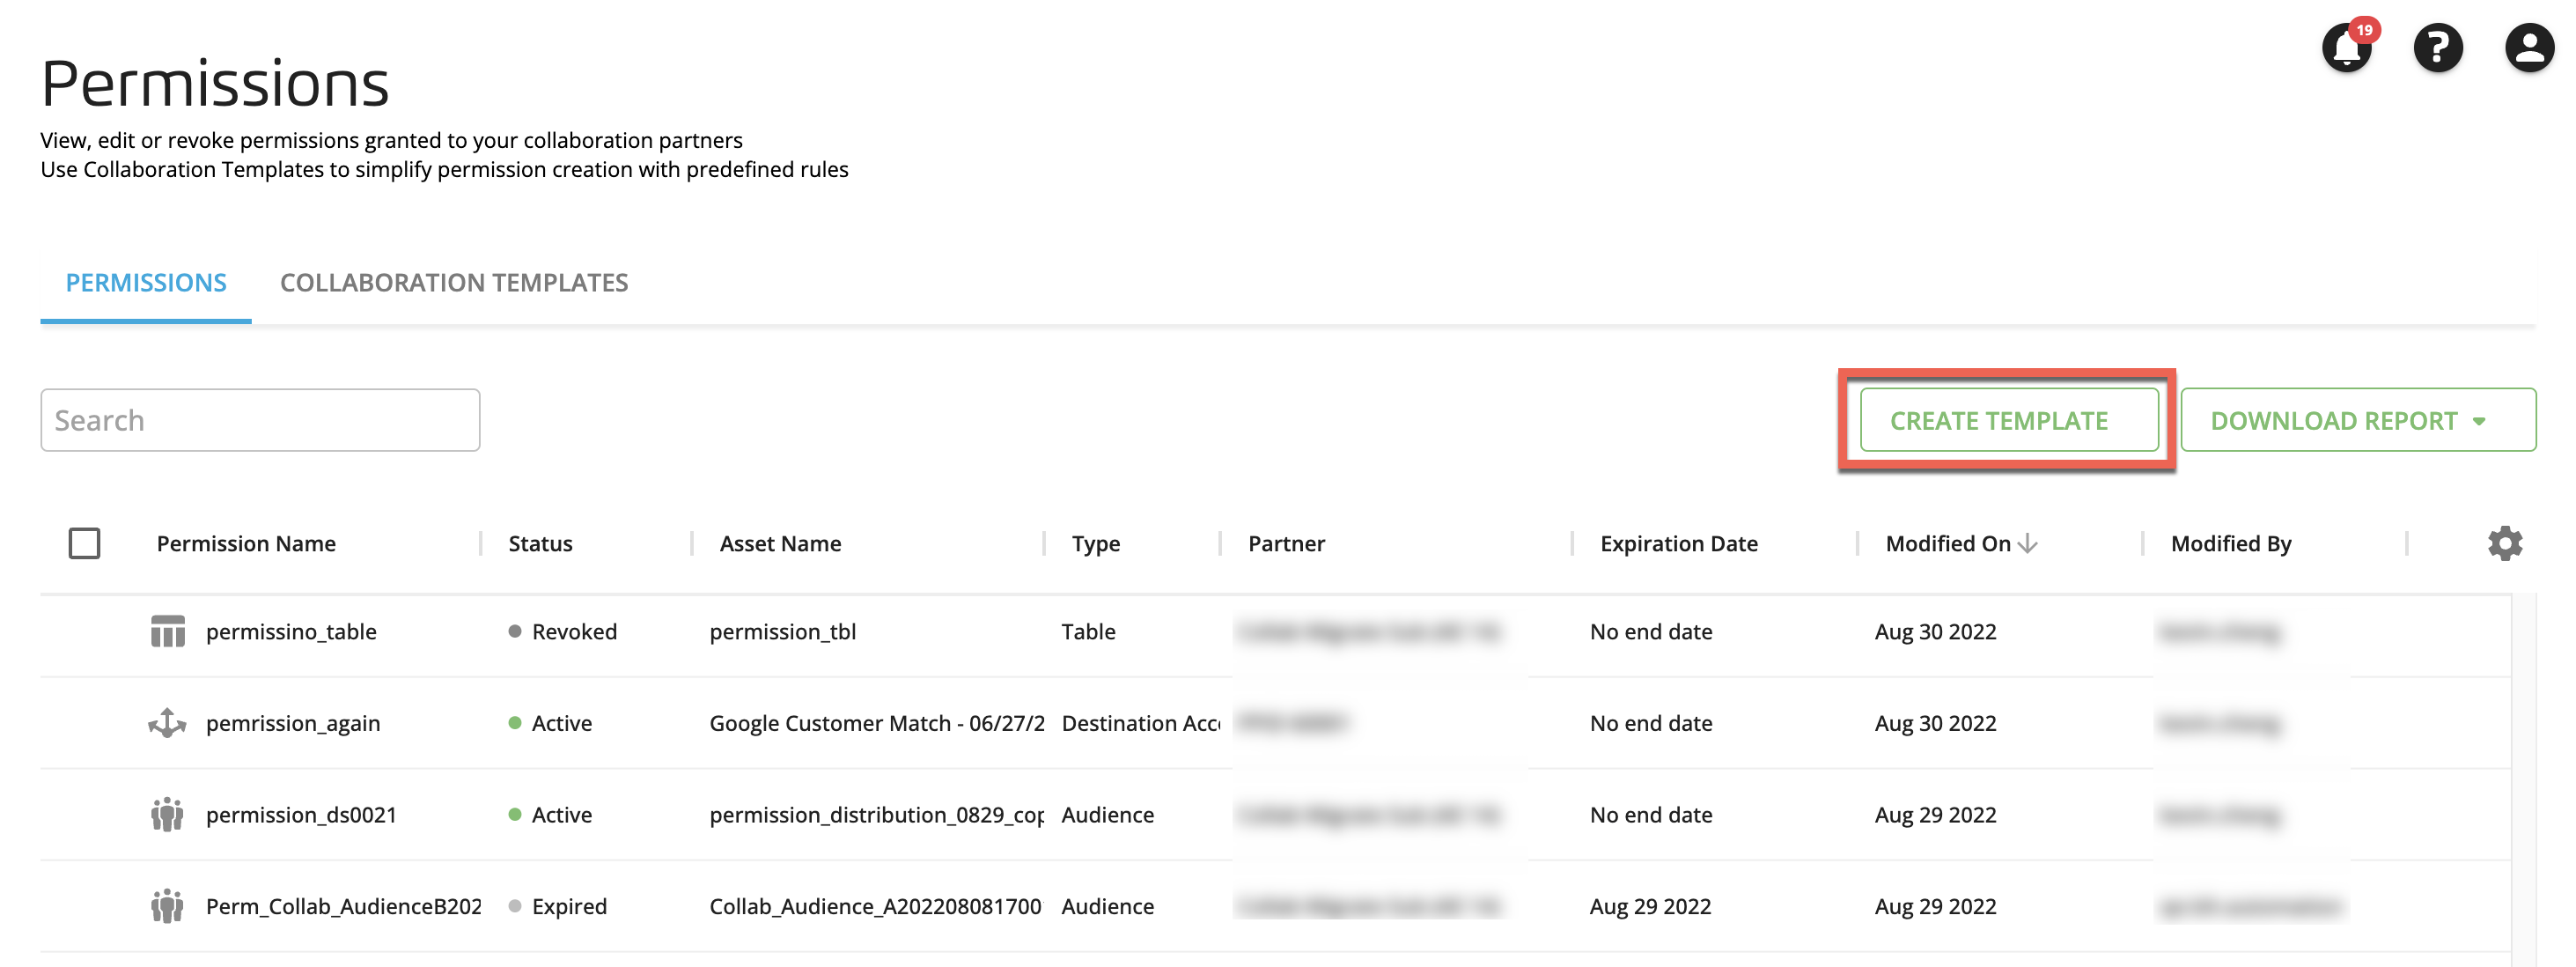The image size is (2576, 967).
Task: Sort by Type column header
Action: pyautogui.click(x=1095, y=543)
